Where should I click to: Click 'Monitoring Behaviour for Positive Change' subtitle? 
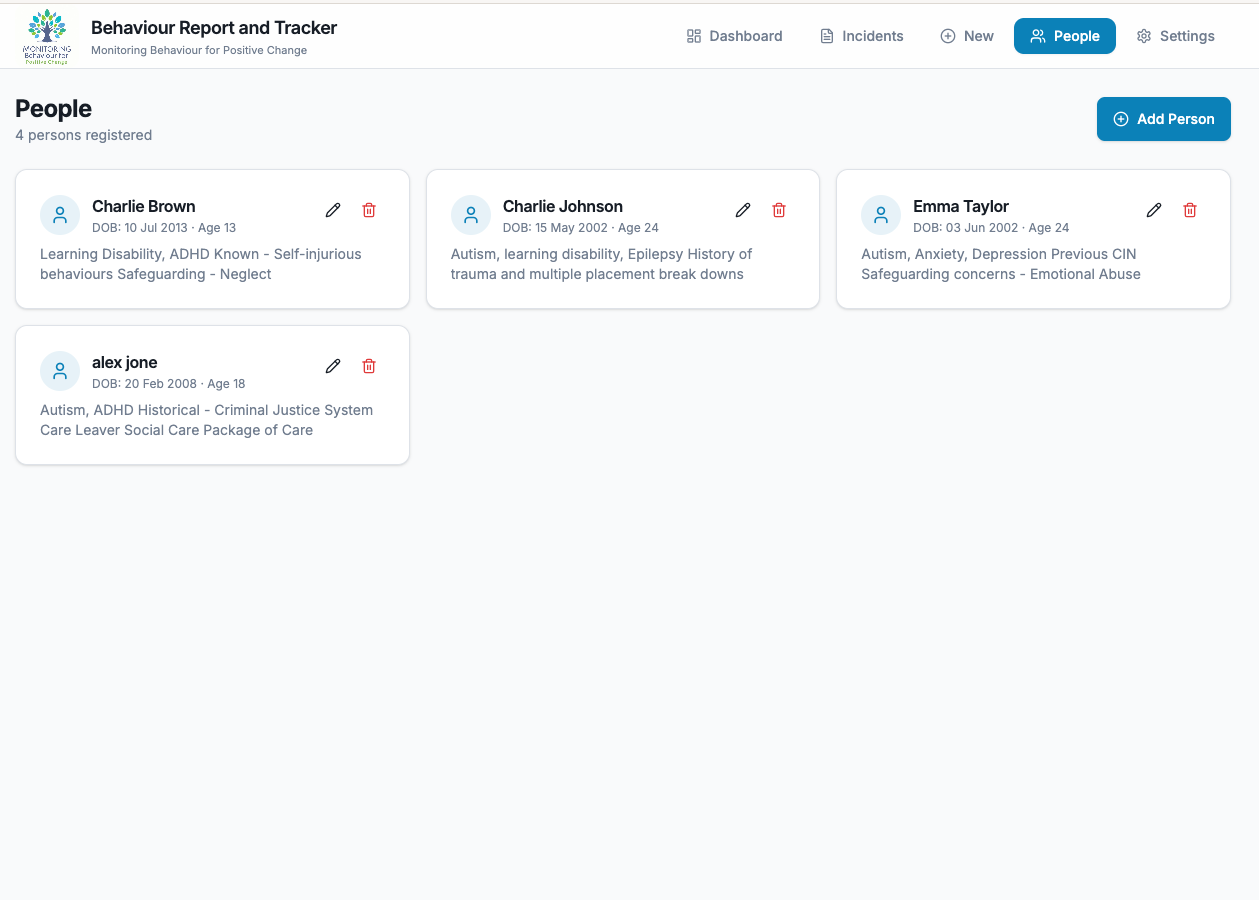coord(199,50)
